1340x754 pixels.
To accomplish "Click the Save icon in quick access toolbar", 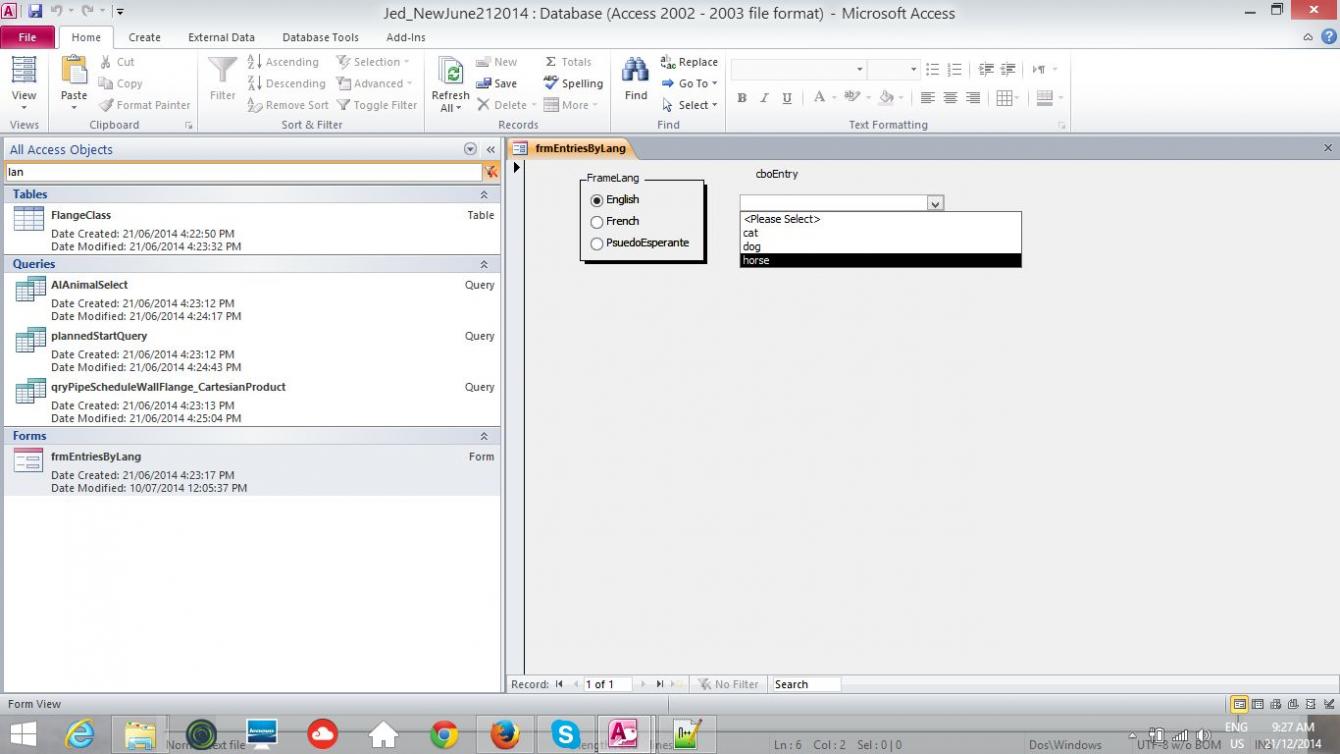I will point(35,12).
